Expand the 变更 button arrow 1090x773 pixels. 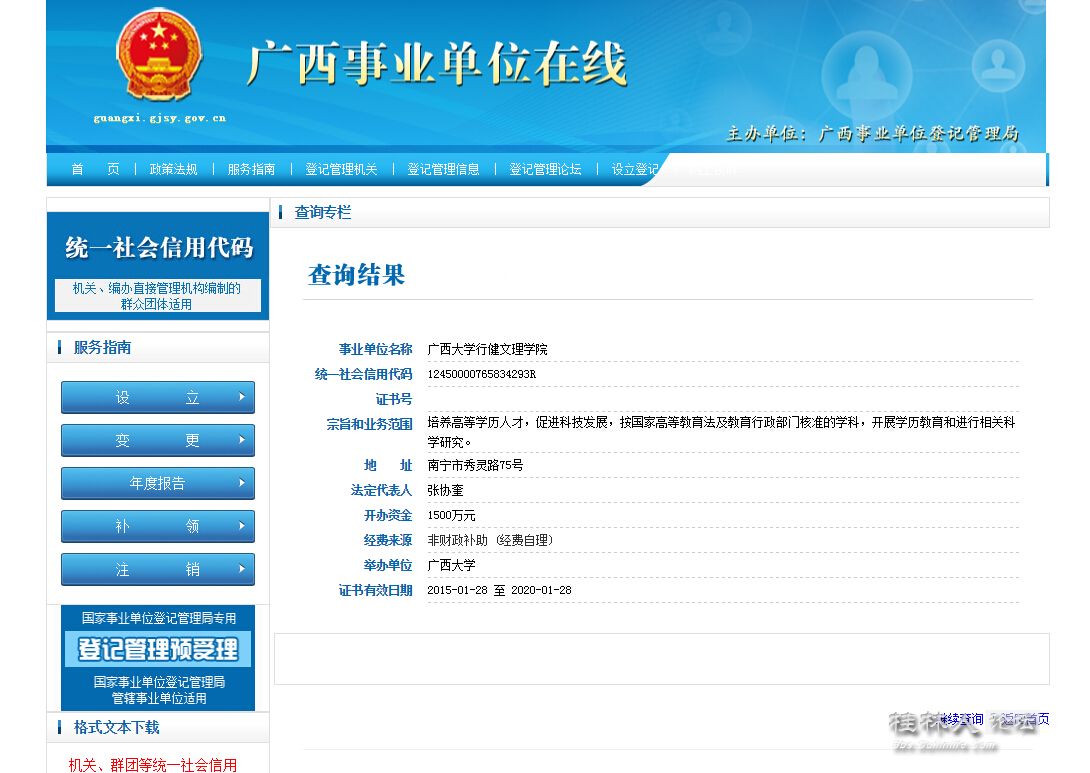240,440
